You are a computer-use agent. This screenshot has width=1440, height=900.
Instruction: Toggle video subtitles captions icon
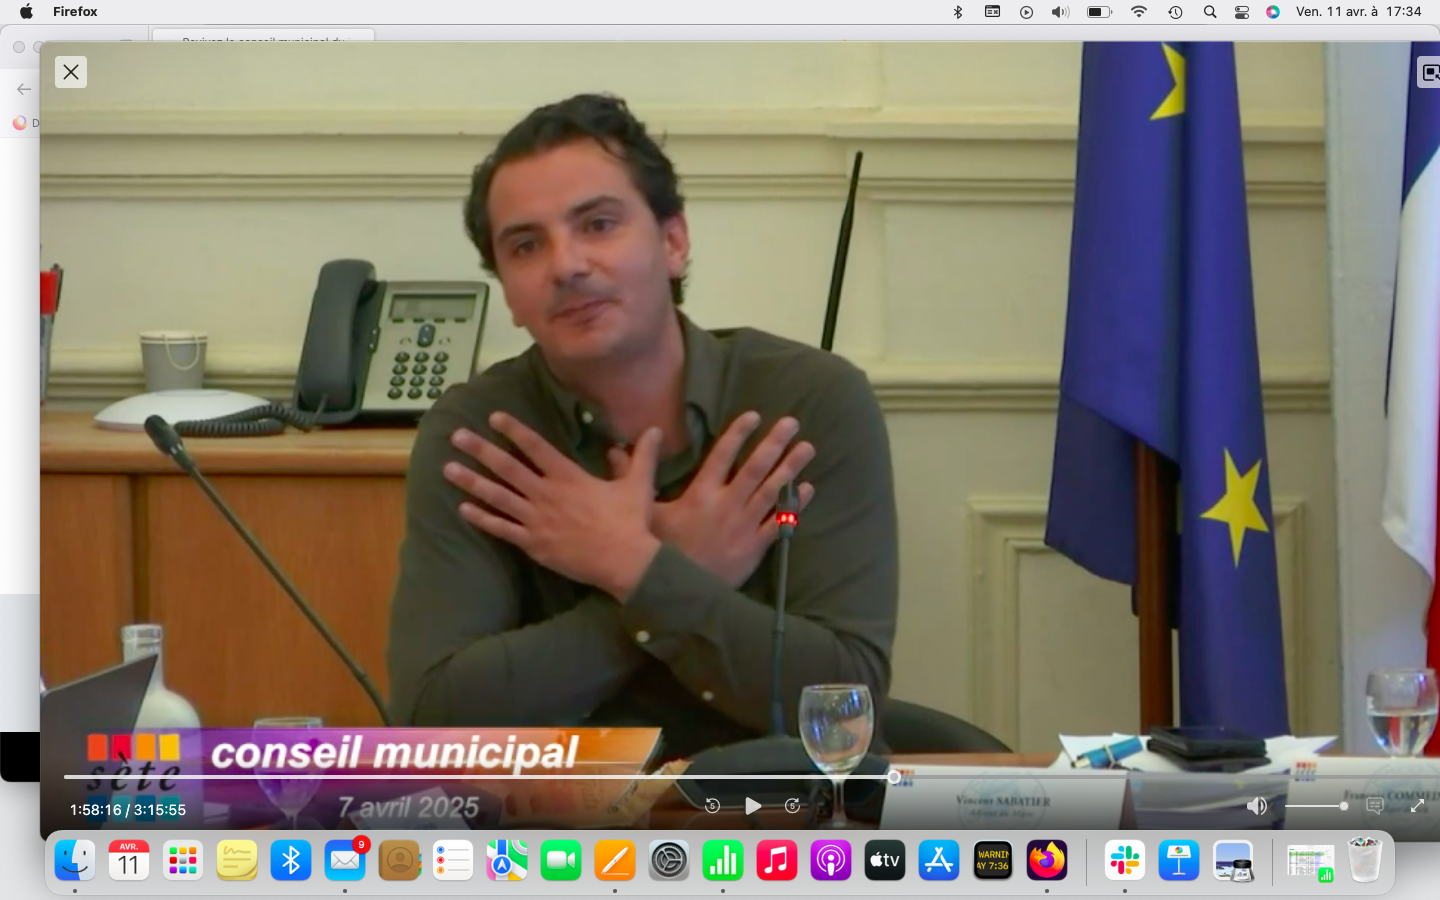point(1375,806)
